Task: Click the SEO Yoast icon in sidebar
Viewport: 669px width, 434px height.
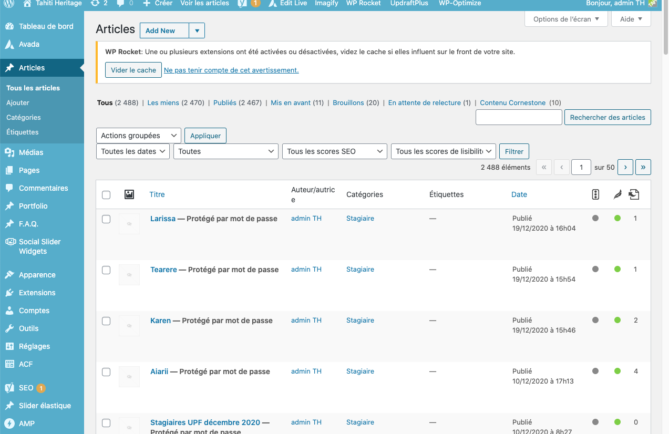Action: point(9,388)
